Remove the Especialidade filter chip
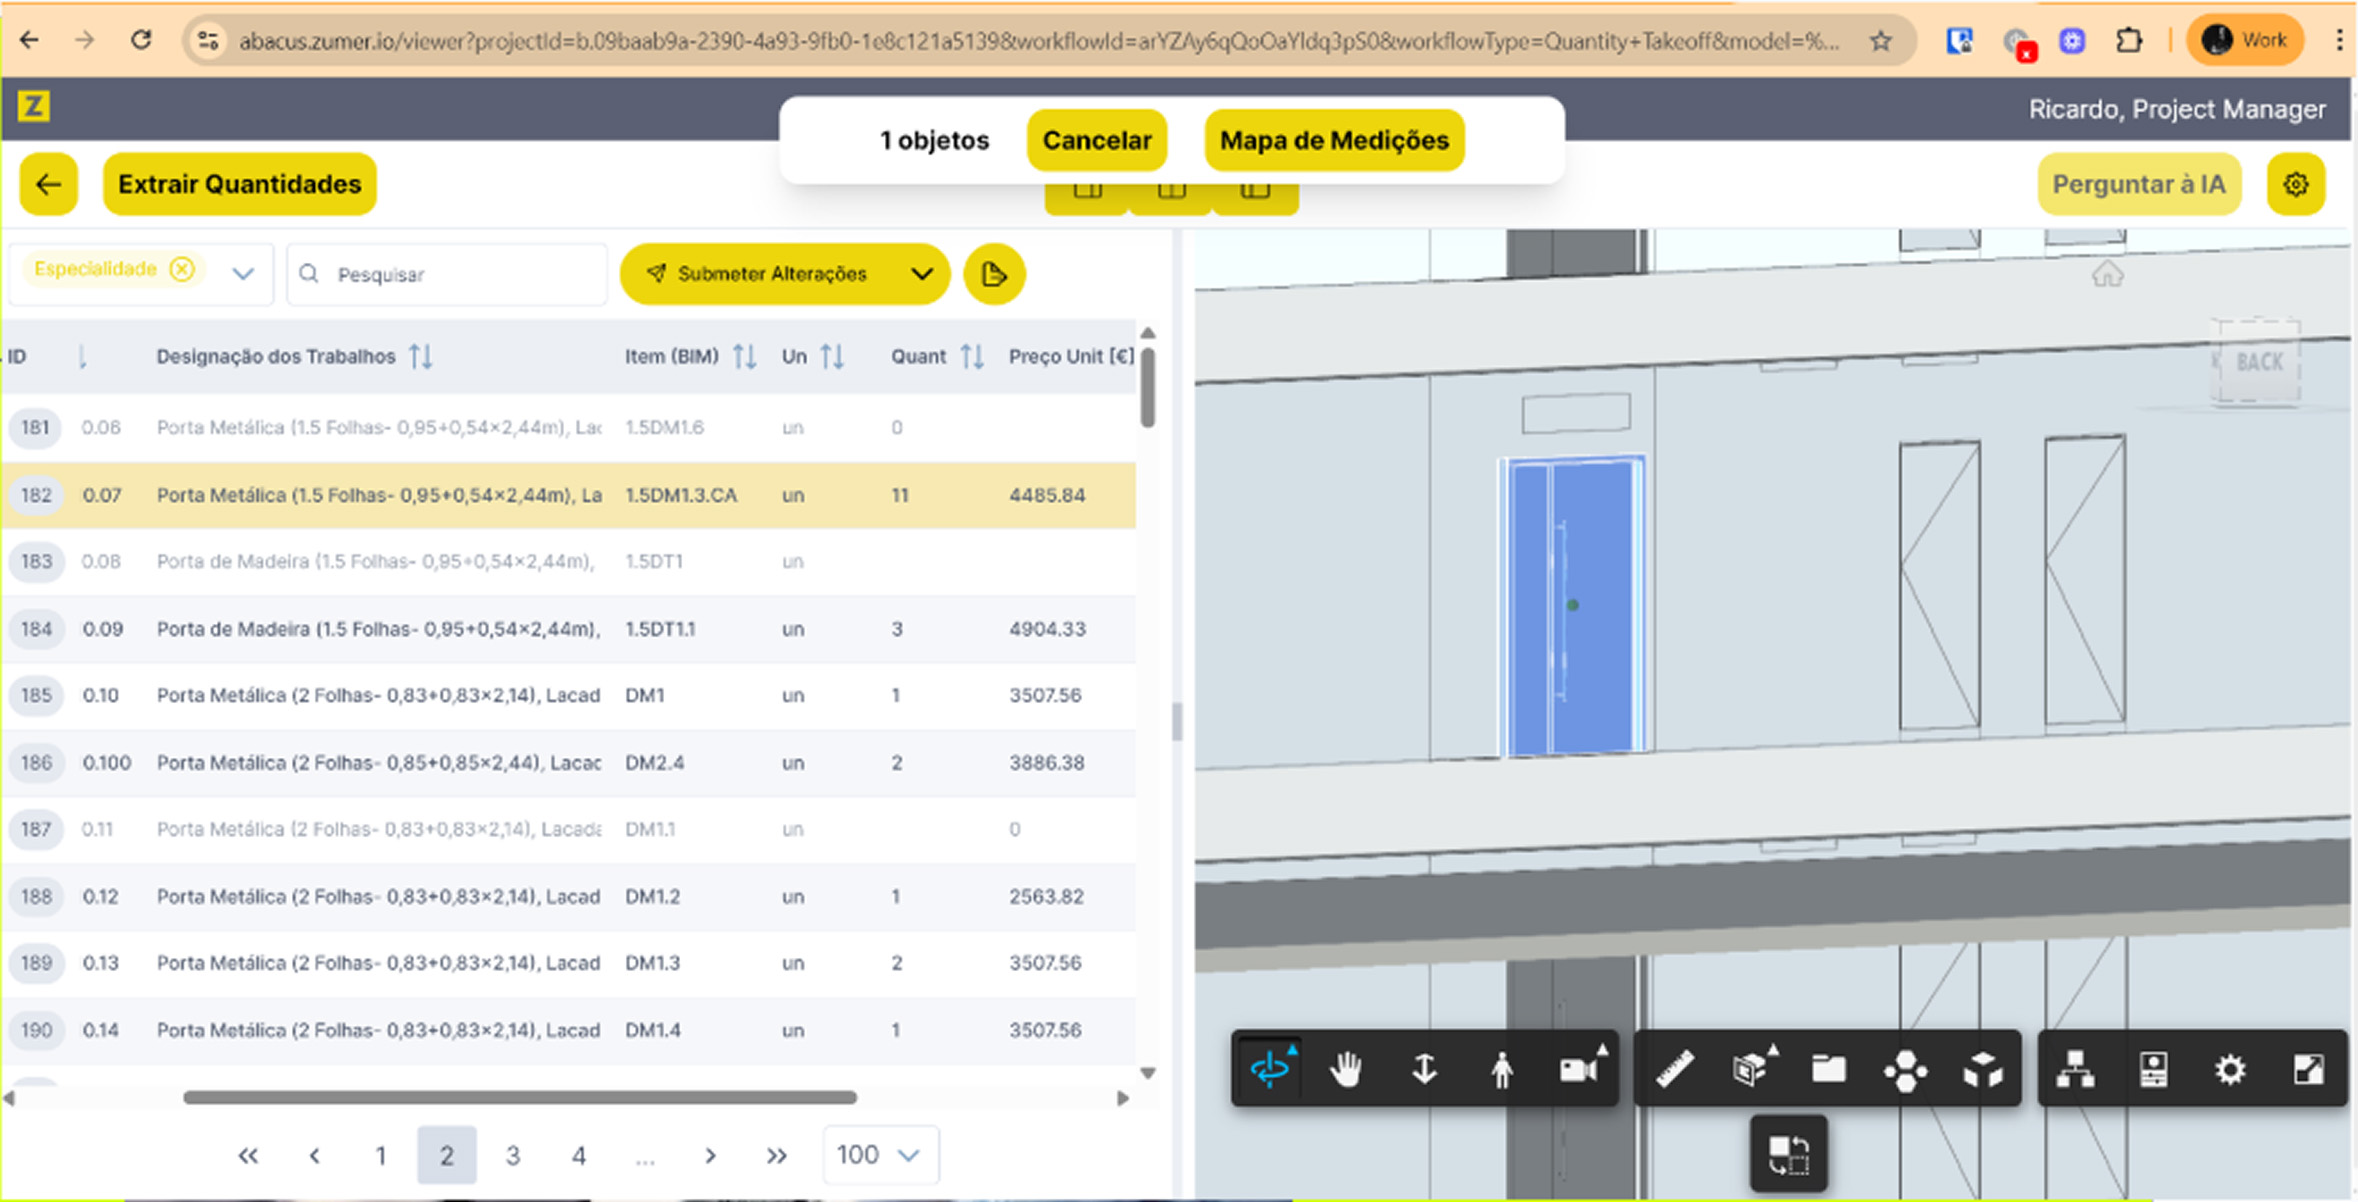The width and height of the screenshot is (2358, 1202). click(181, 269)
